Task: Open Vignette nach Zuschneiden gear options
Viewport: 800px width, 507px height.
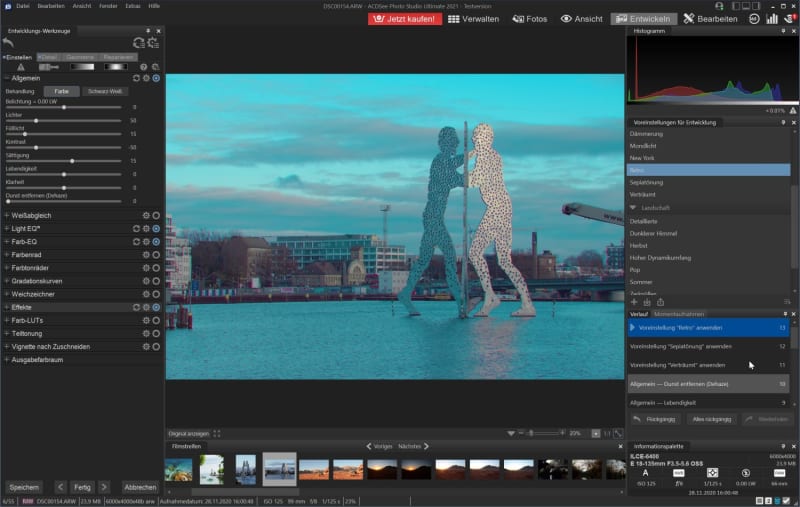Action: click(146, 346)
